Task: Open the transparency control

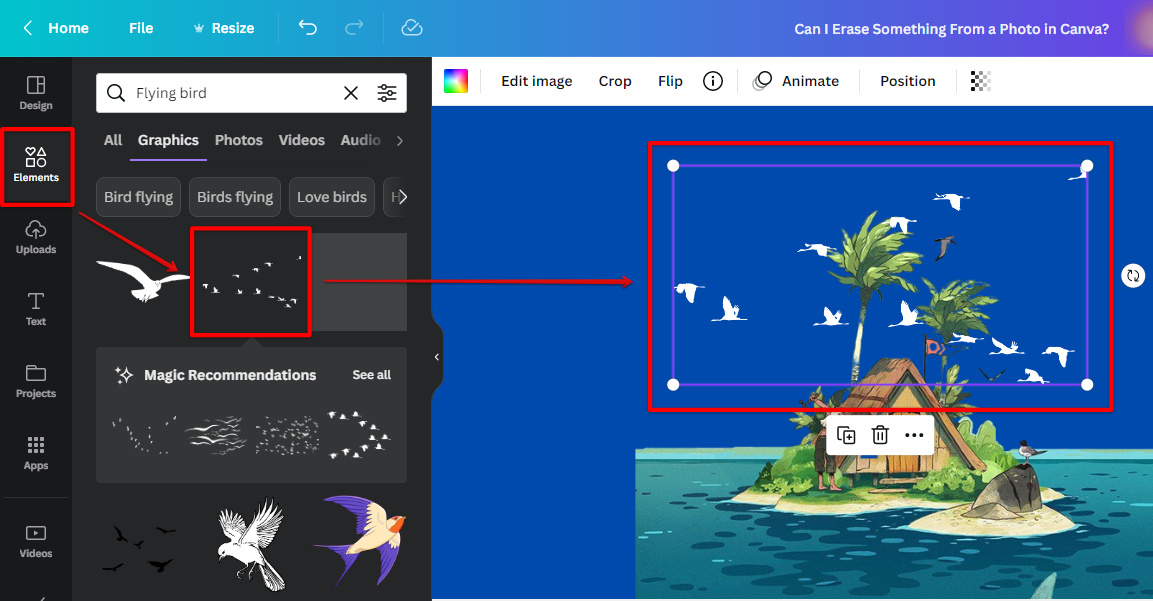Action: (979, 81)
